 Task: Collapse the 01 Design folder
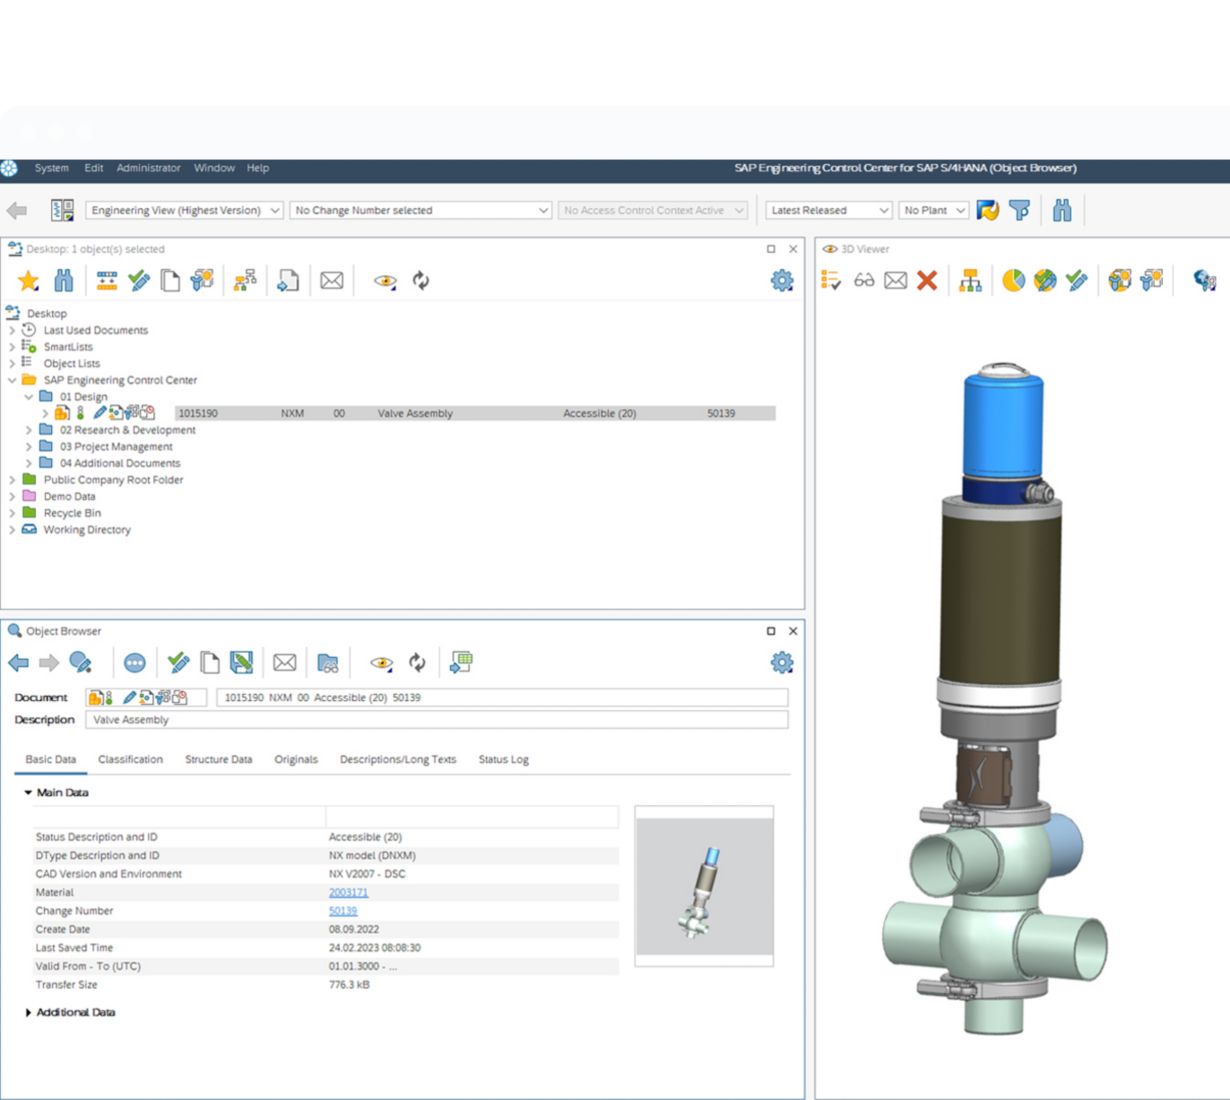coord(29,397)
